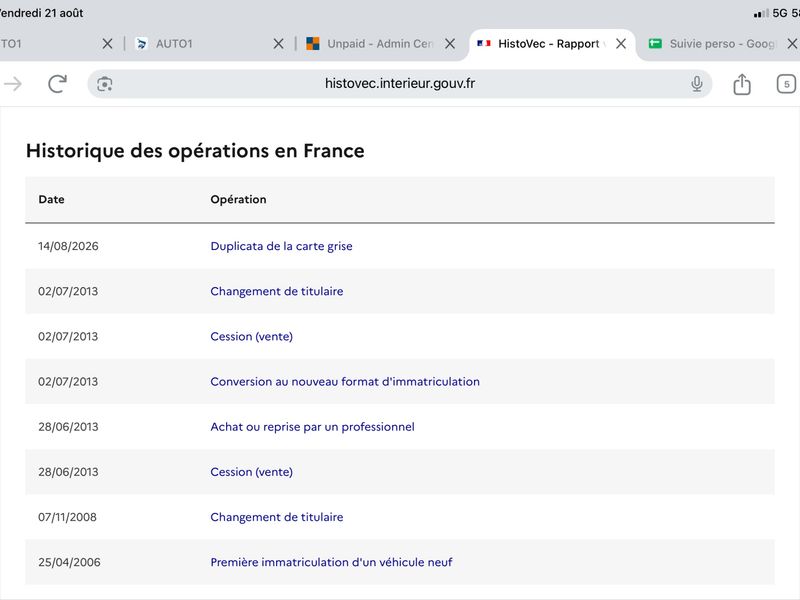Click the green Sheets favicon on Suivie perso

(x=655, y=44)
